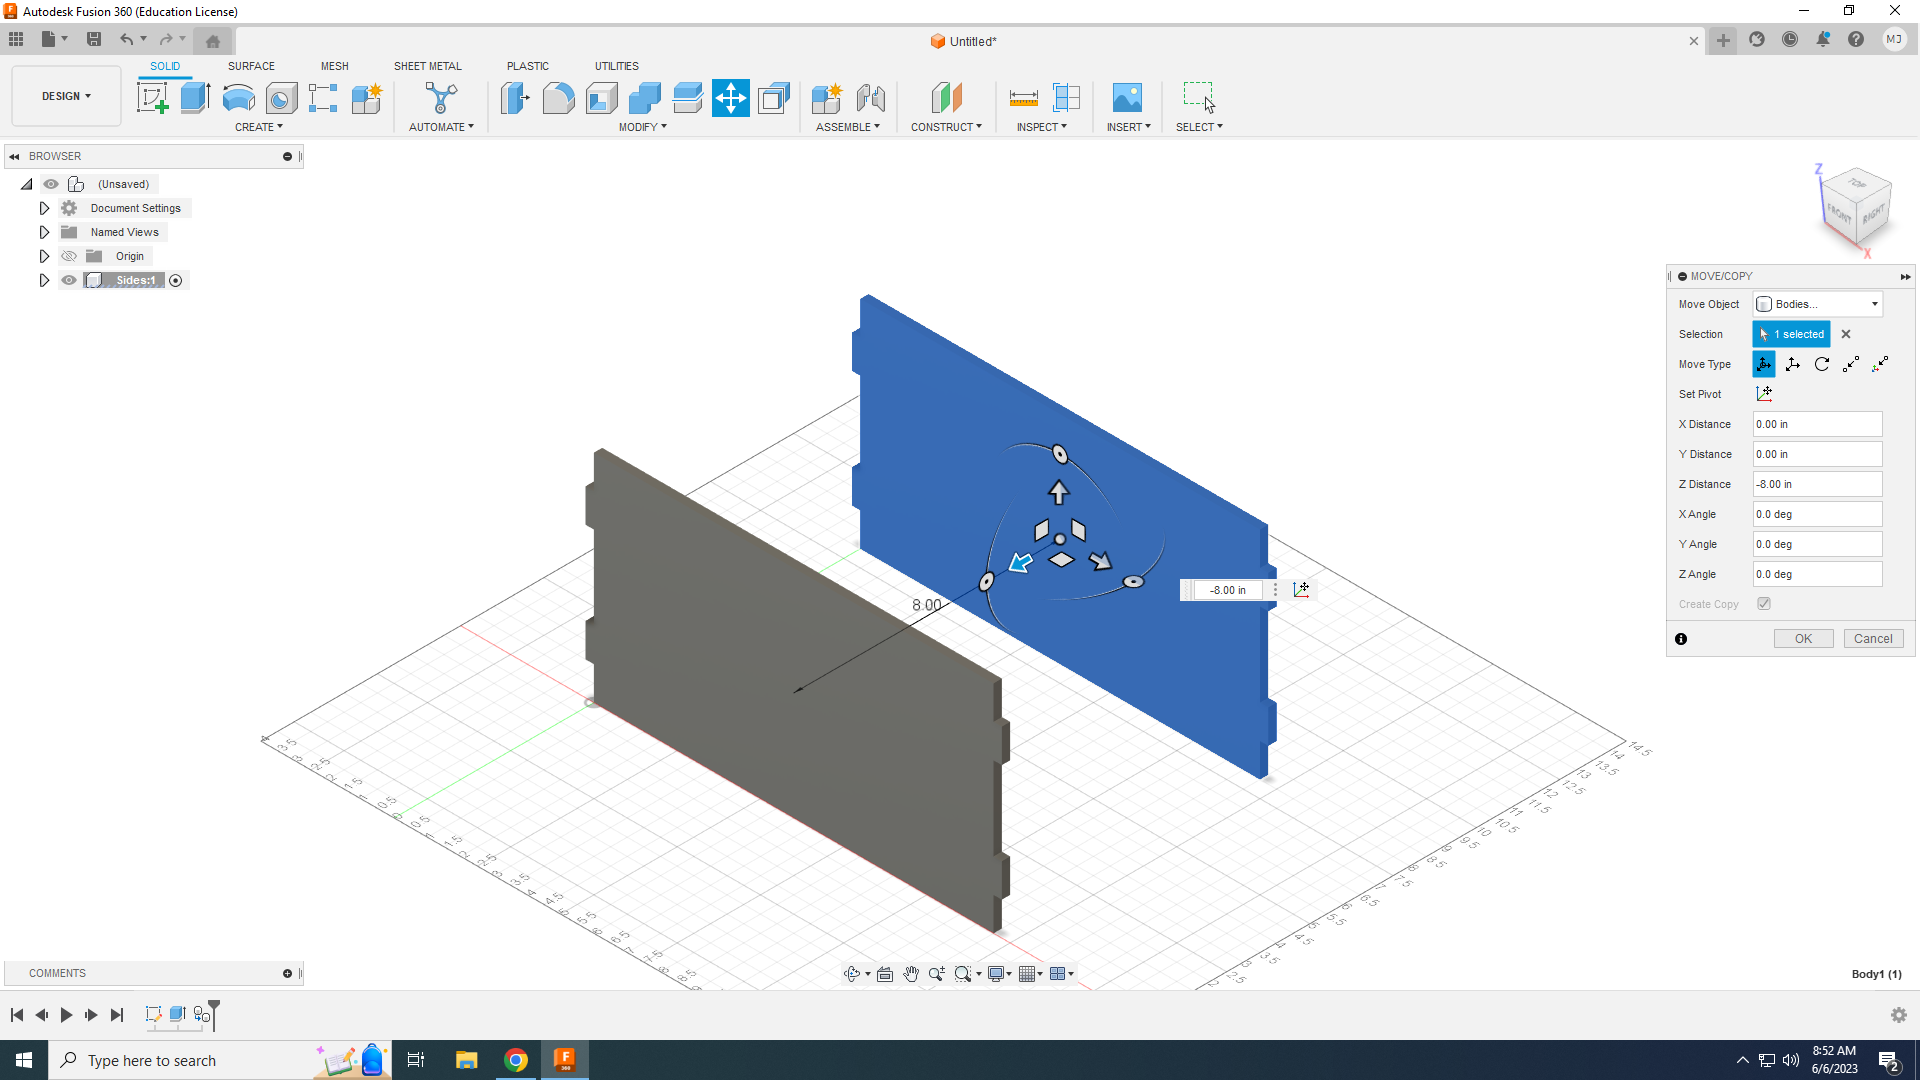Open the SHEET METAL tab
The width and height of the screenshot is (1920, 1080).
click(427, 66)
